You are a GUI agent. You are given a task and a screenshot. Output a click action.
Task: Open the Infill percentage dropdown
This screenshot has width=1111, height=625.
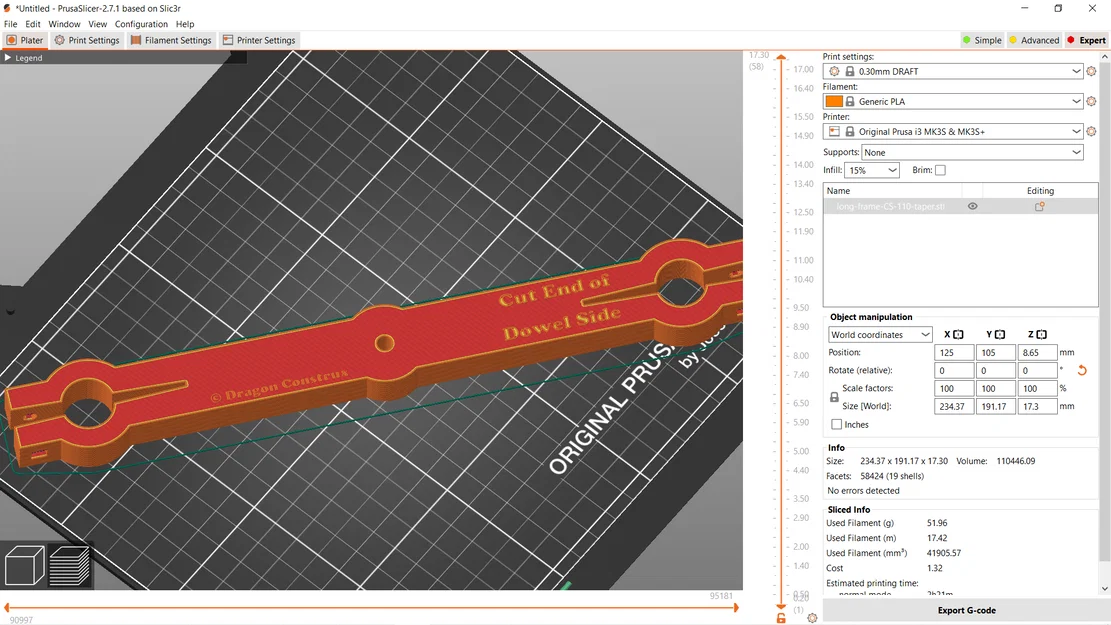pyautogui.click(x=872, y=170)
